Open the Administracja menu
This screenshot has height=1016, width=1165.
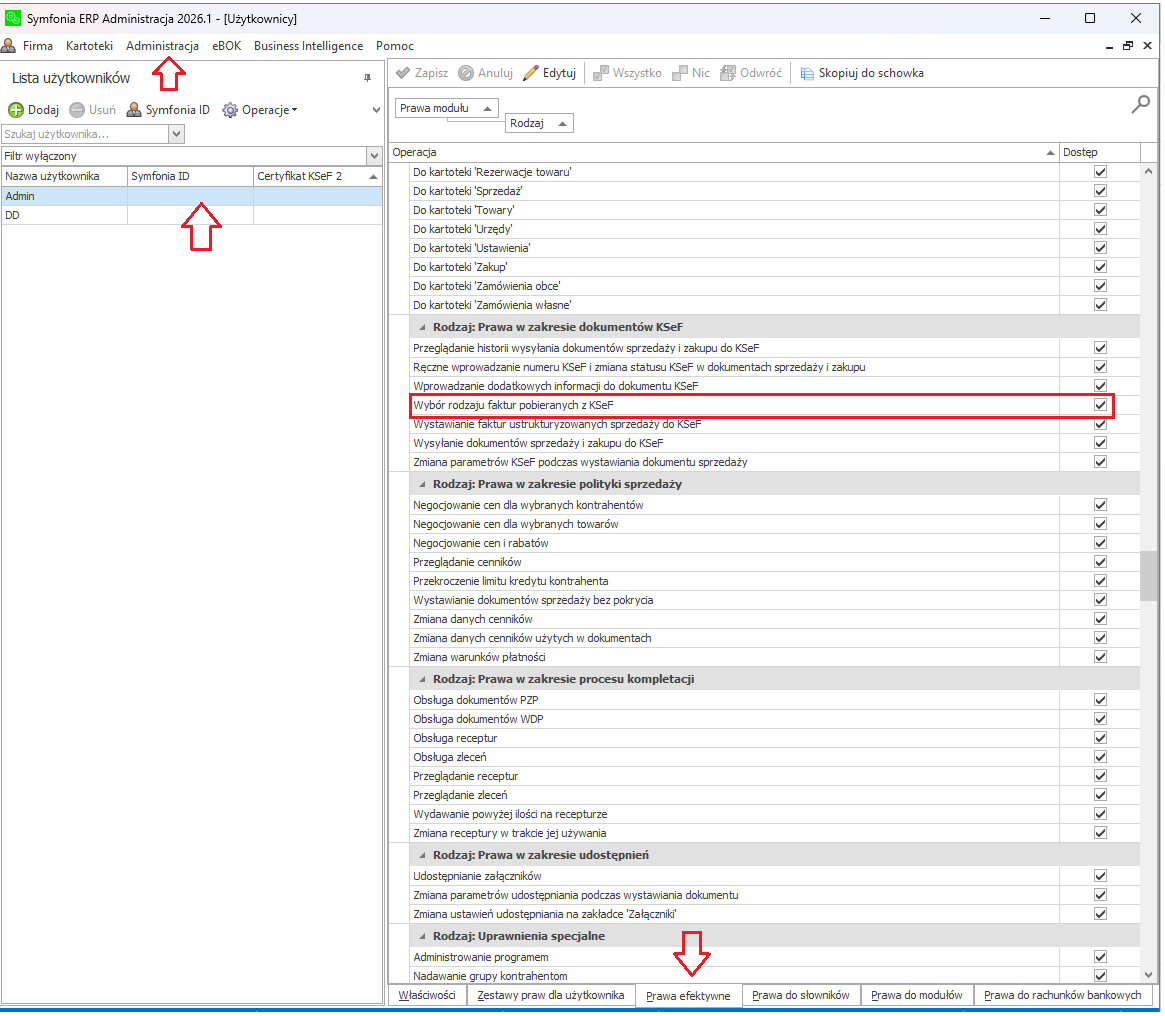coord(162,46)
